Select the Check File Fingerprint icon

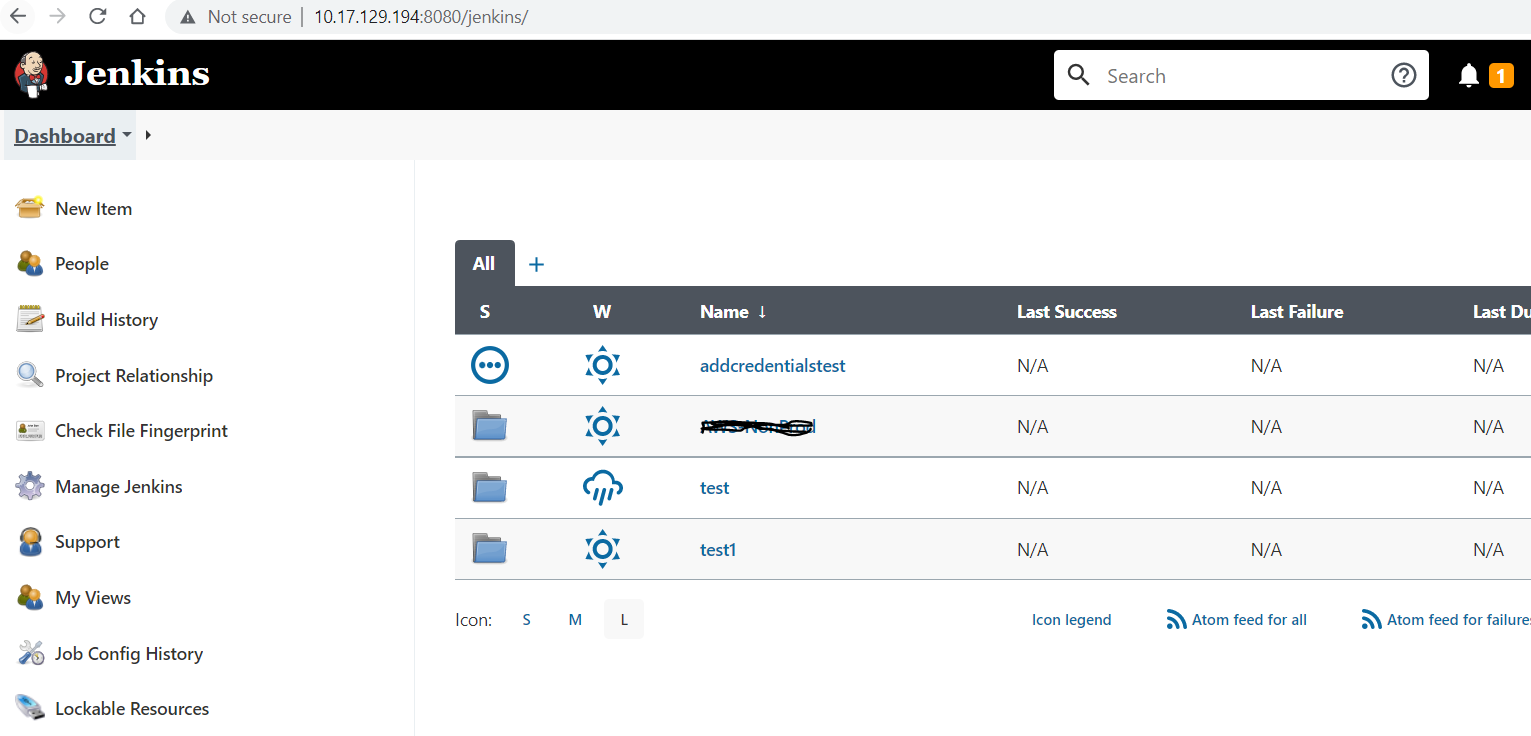30,431
